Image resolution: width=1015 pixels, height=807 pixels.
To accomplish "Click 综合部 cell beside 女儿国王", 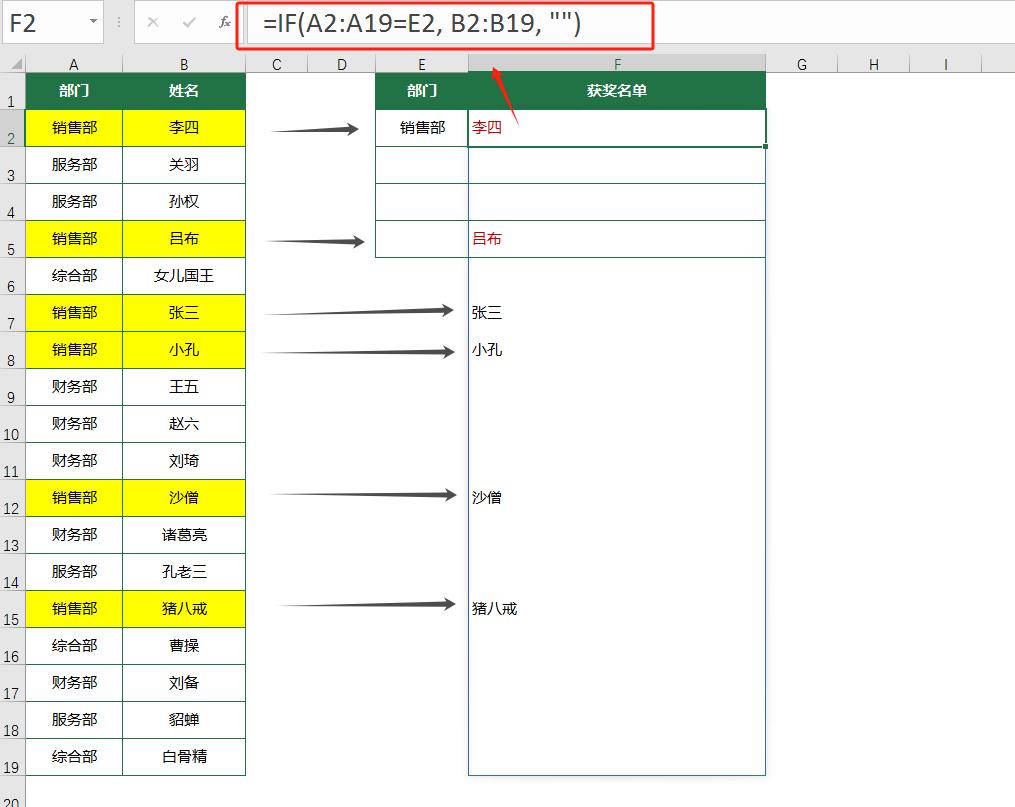I will click(x=74, y=276).
